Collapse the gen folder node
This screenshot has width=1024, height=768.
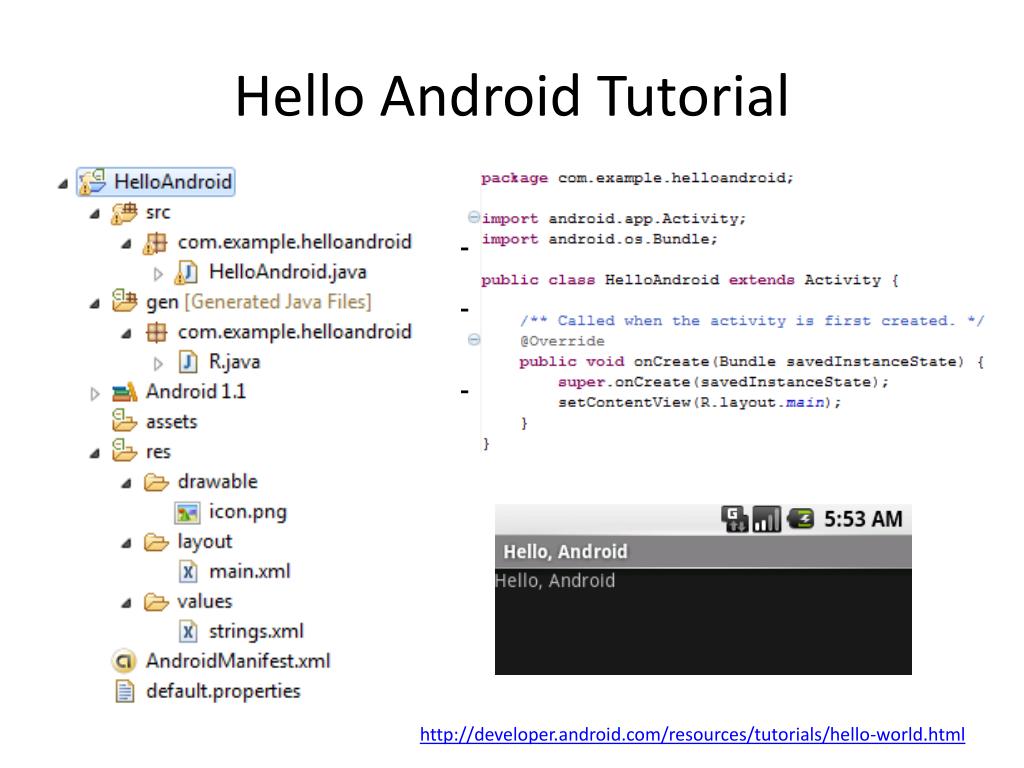coord(95,304)
